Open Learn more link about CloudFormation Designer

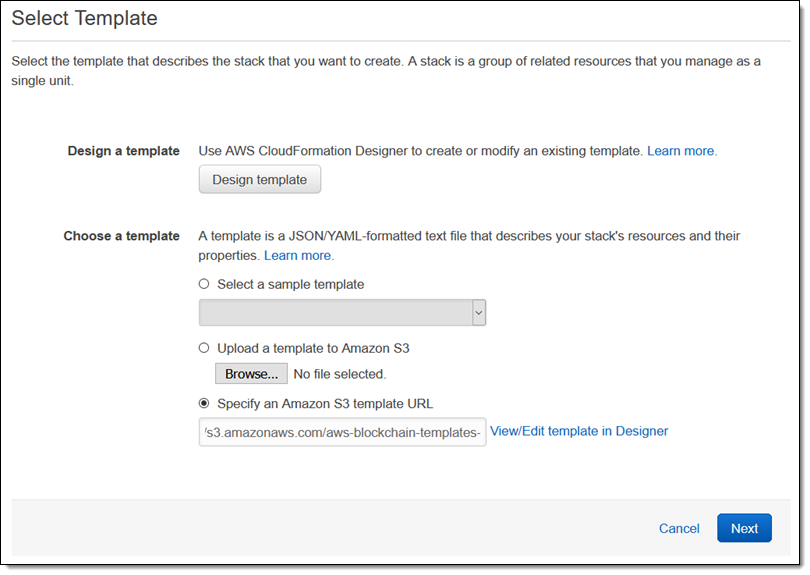click(682, 151)
